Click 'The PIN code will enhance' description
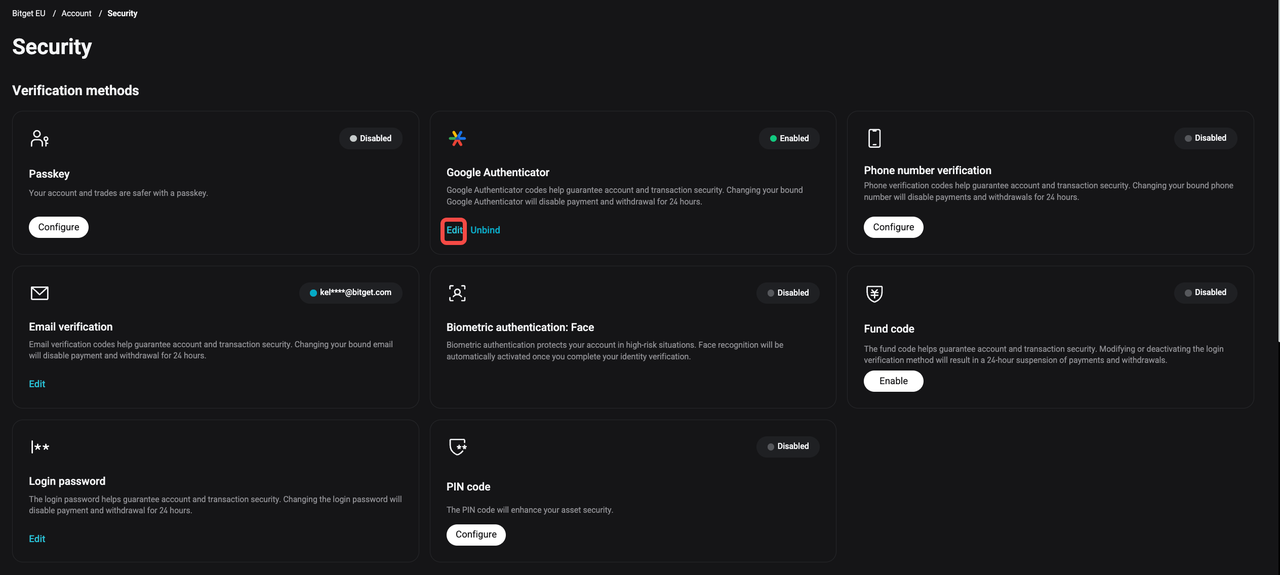 [x=530, y=510]
